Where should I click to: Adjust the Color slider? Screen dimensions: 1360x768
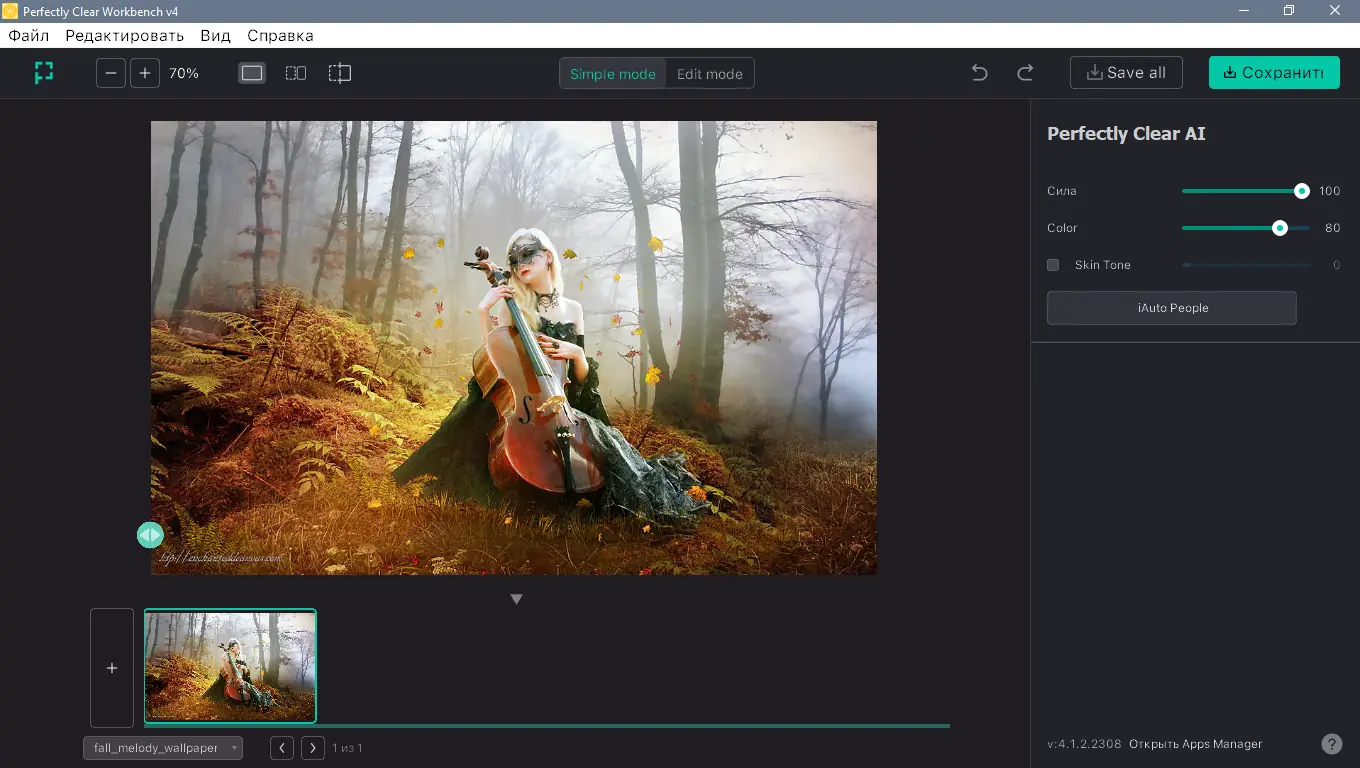coord(1246,228)
